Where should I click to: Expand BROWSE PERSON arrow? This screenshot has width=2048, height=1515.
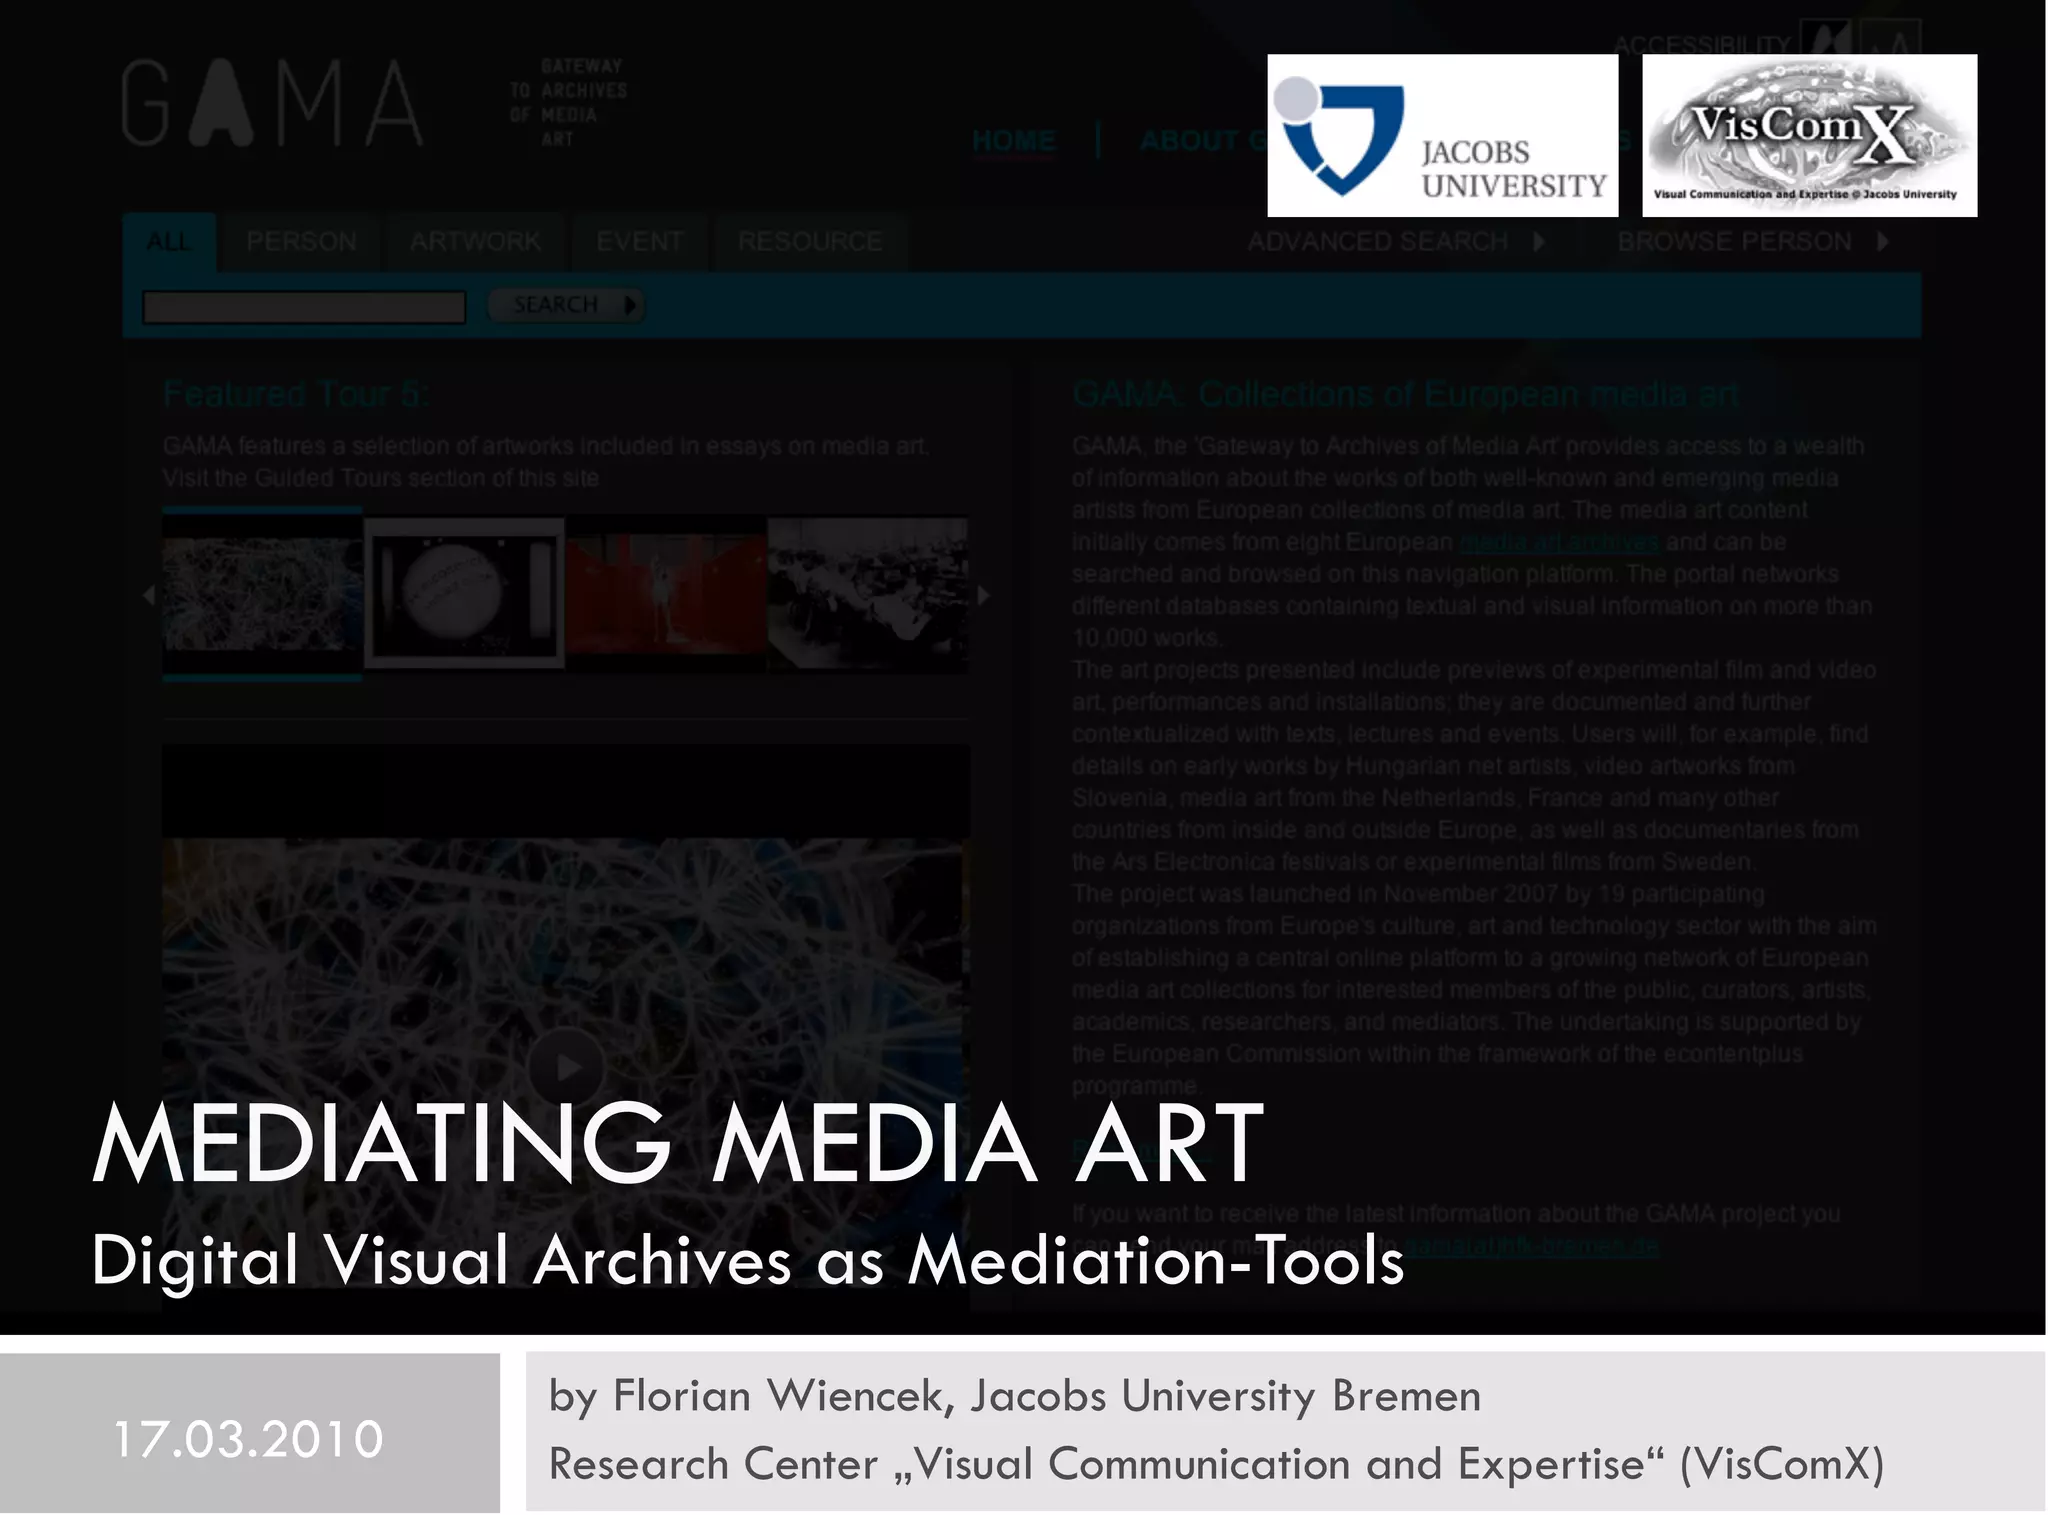pyautogui.click(x=1882, y=242)
